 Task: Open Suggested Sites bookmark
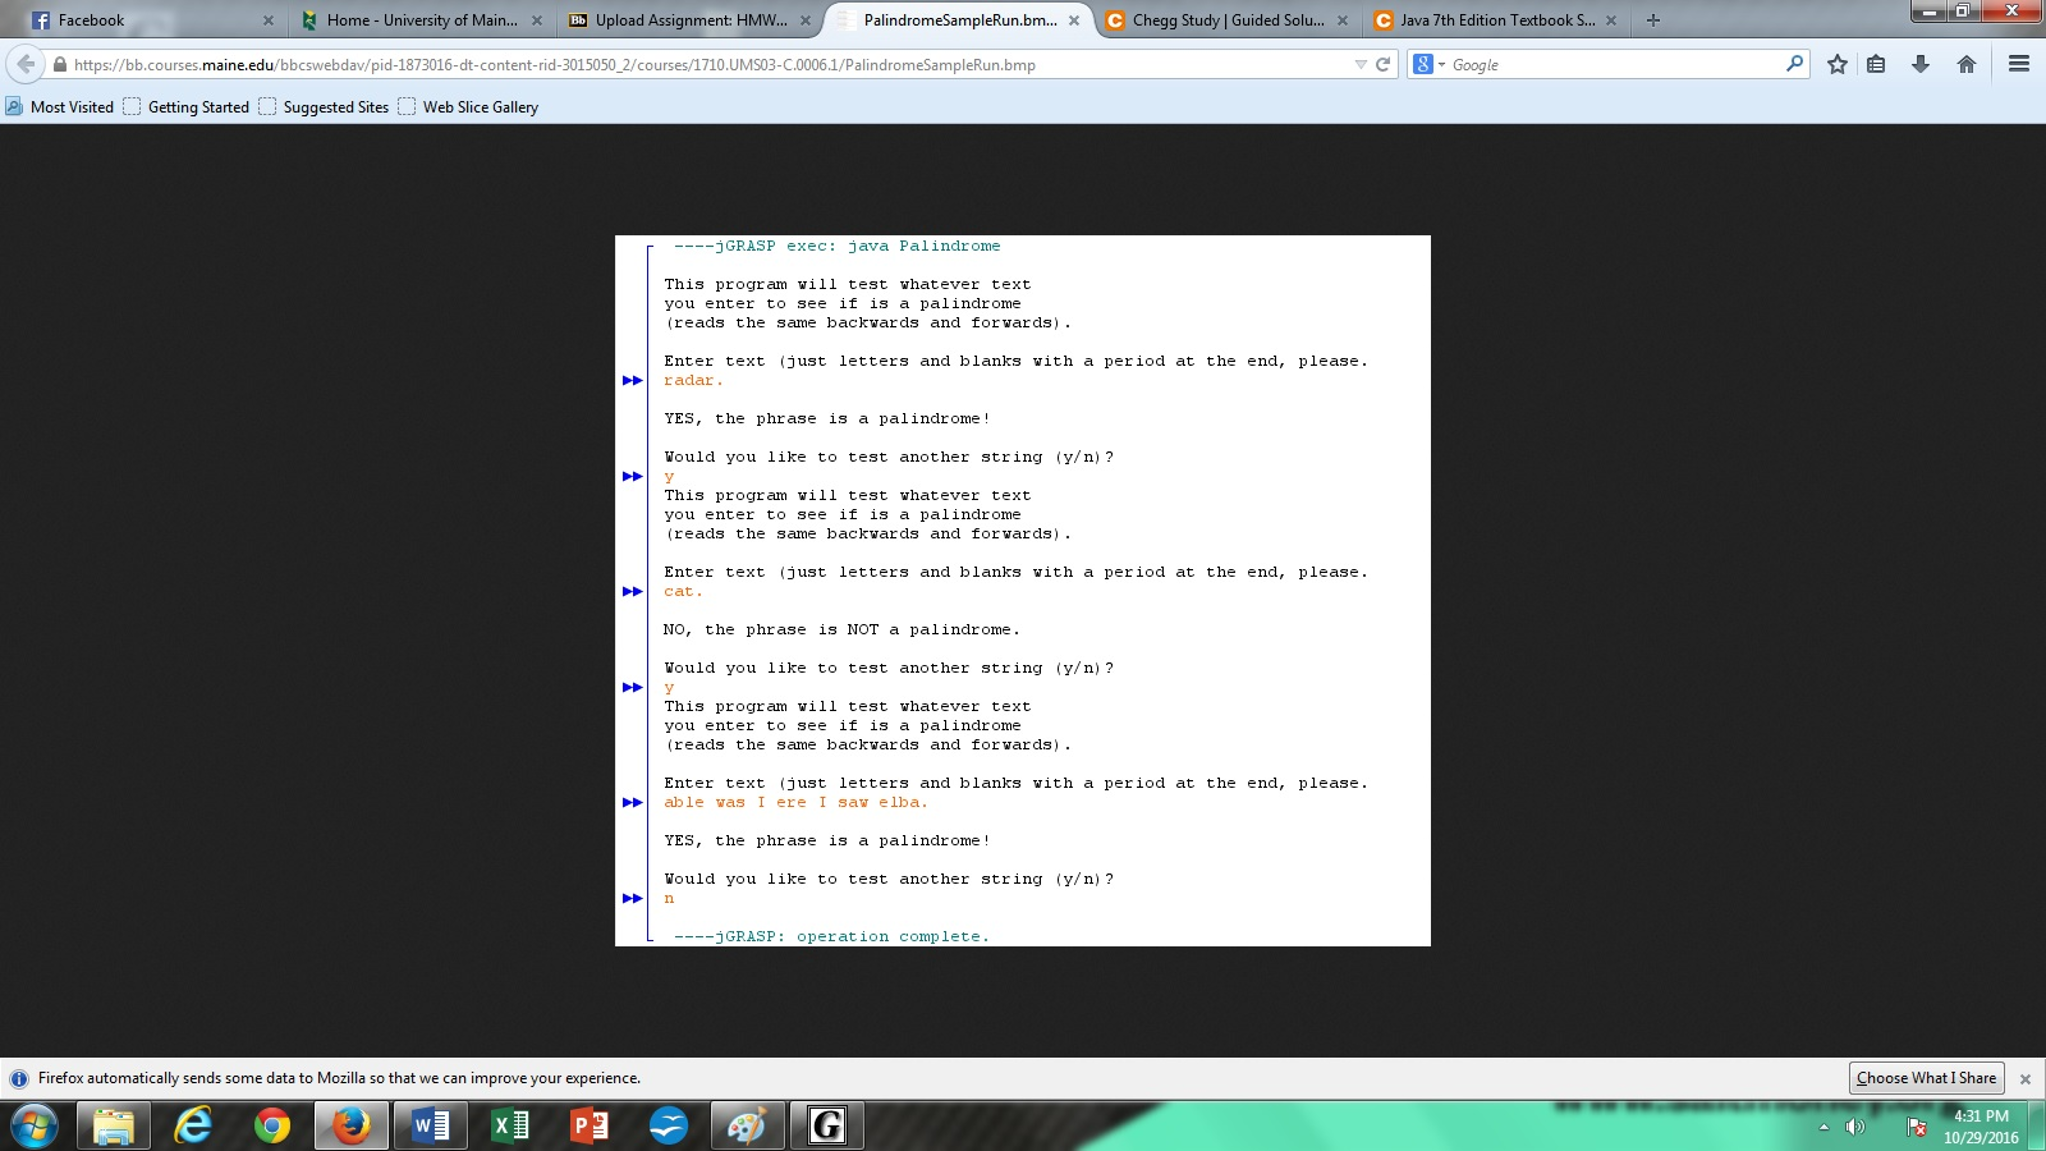[x=324, y=107]
